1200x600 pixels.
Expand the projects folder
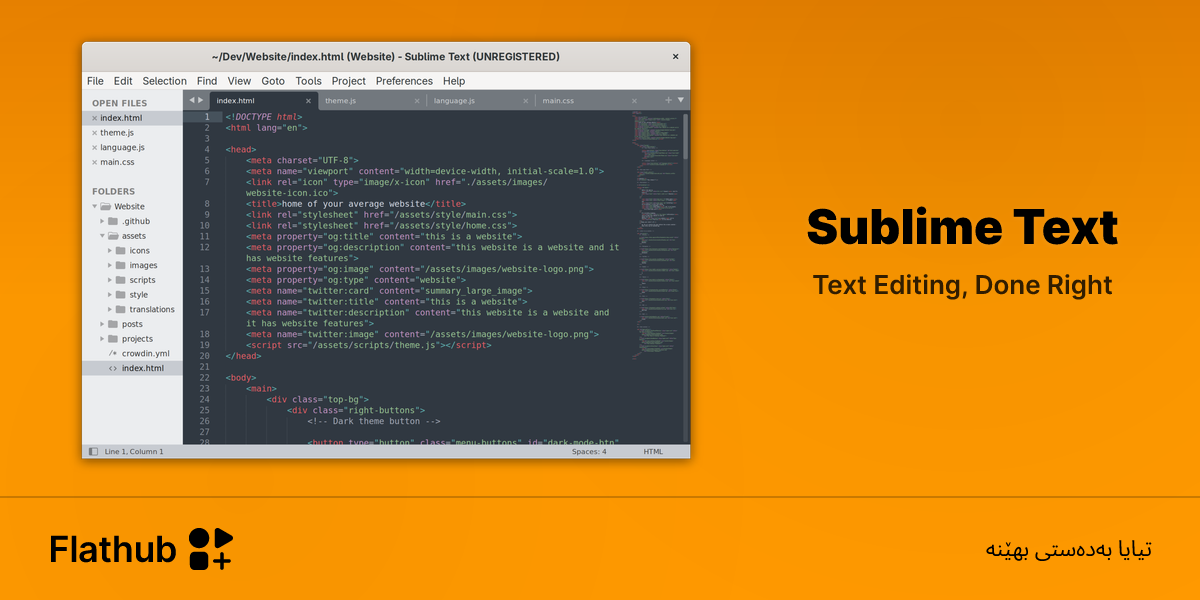point(102,339)
